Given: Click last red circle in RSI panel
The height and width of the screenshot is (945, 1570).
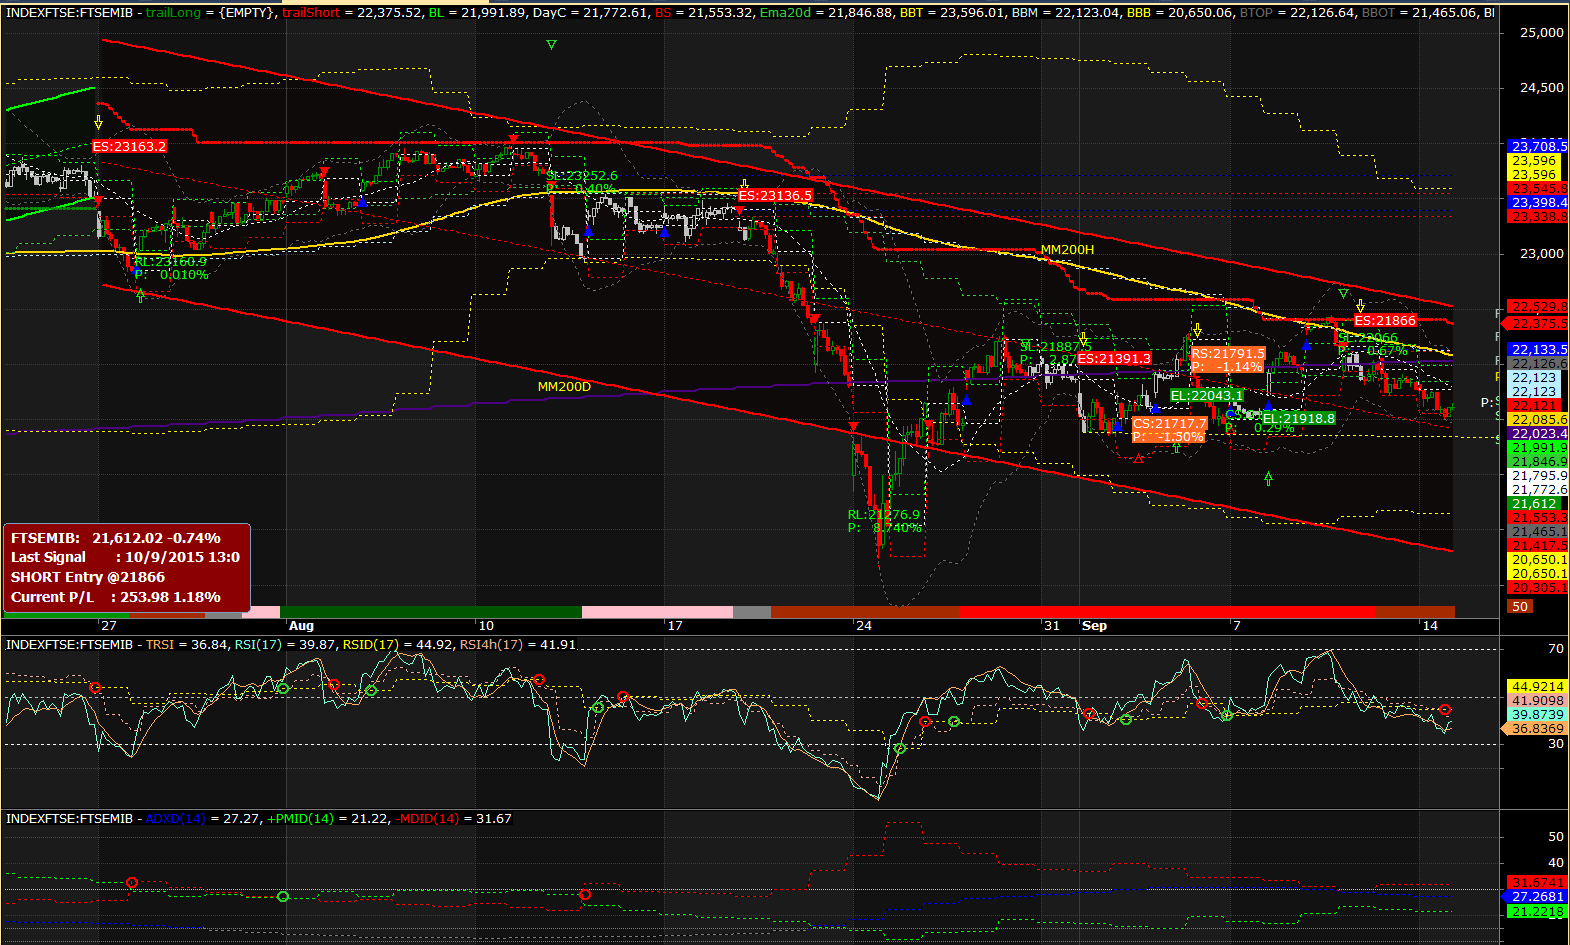Looking at the screenshot, I should 1445,710.
